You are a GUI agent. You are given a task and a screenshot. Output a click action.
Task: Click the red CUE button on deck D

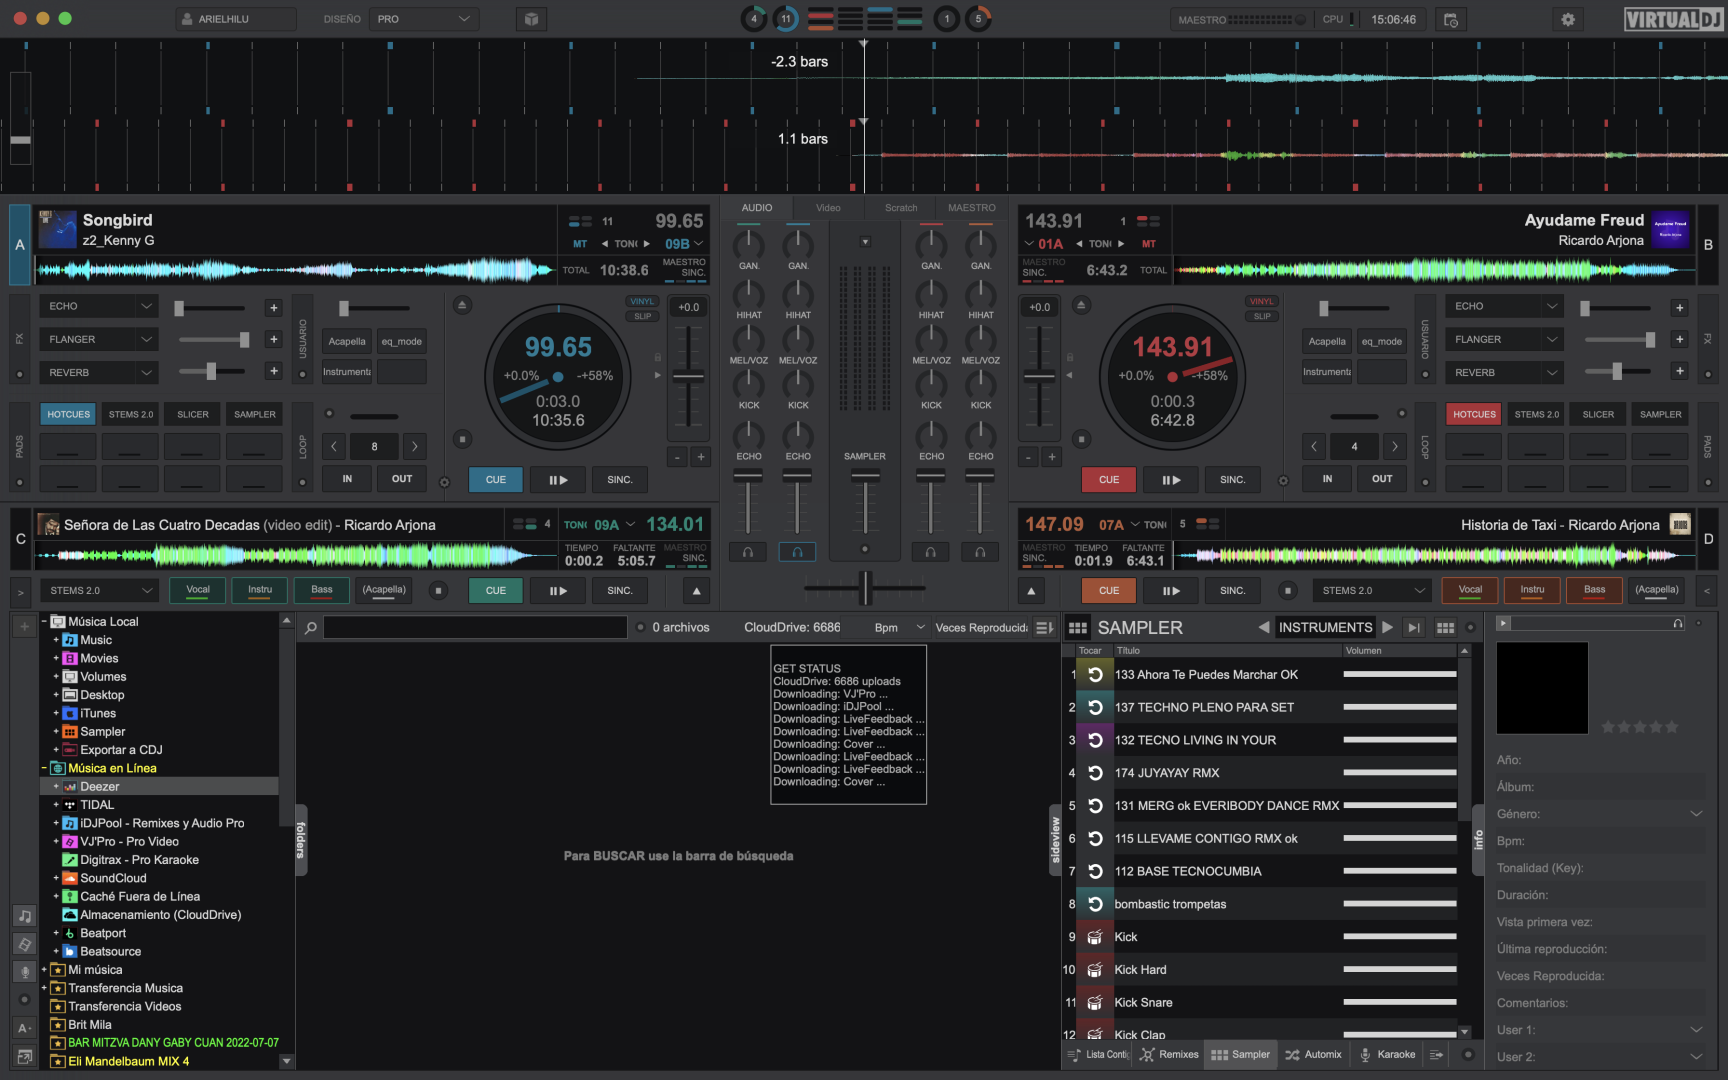pyautogui.click(x=1109, y=591)
